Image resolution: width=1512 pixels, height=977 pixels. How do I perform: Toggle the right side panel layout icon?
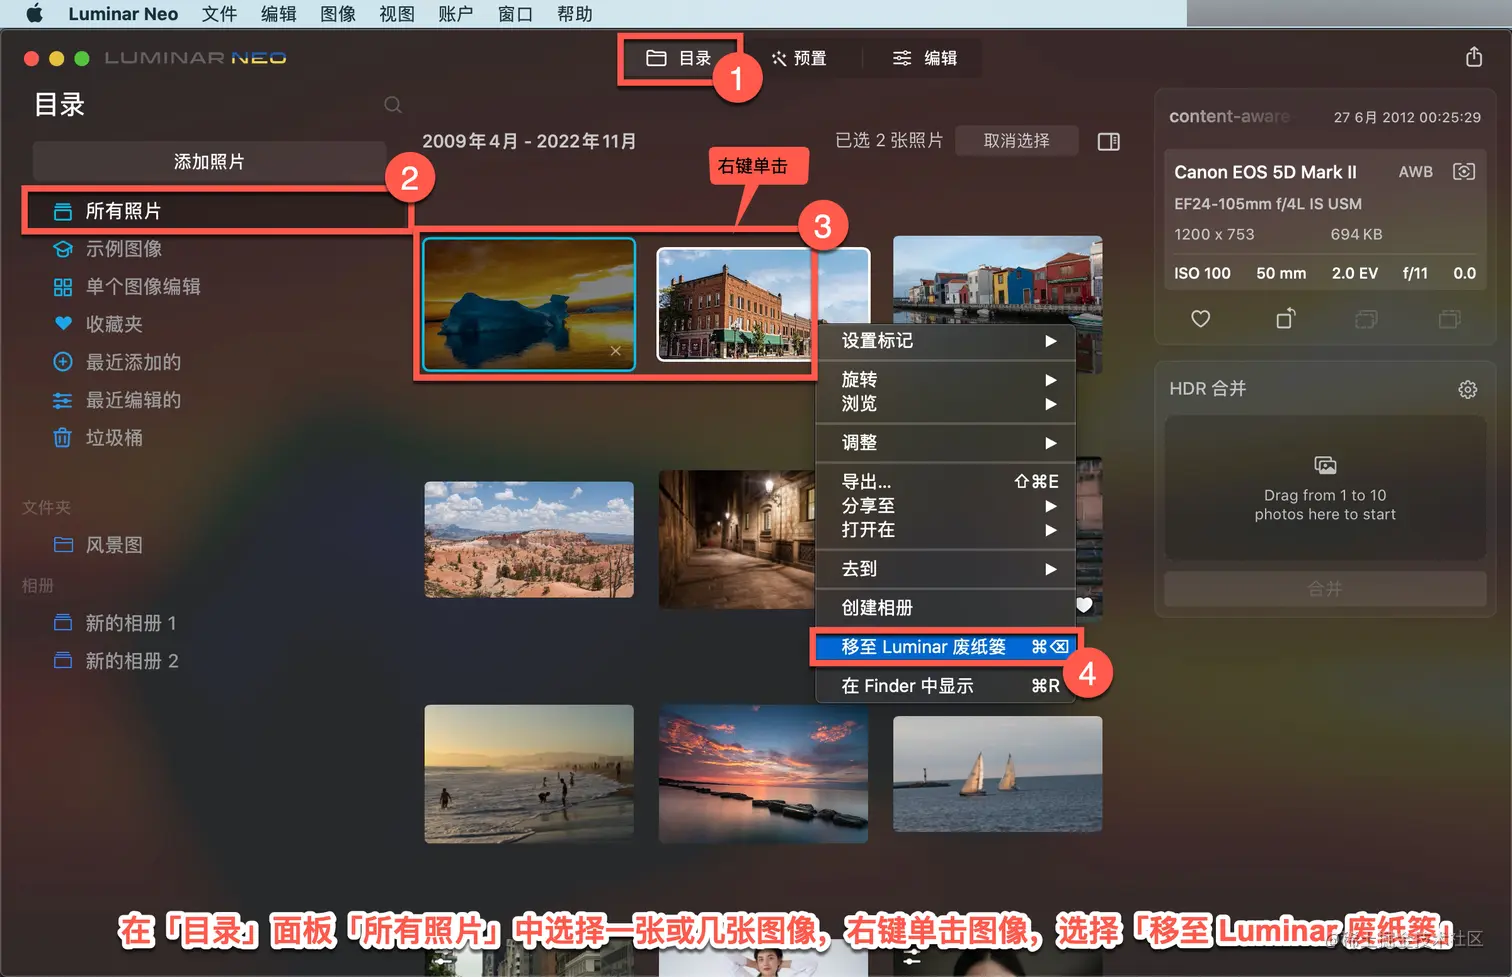[1108, 141]
